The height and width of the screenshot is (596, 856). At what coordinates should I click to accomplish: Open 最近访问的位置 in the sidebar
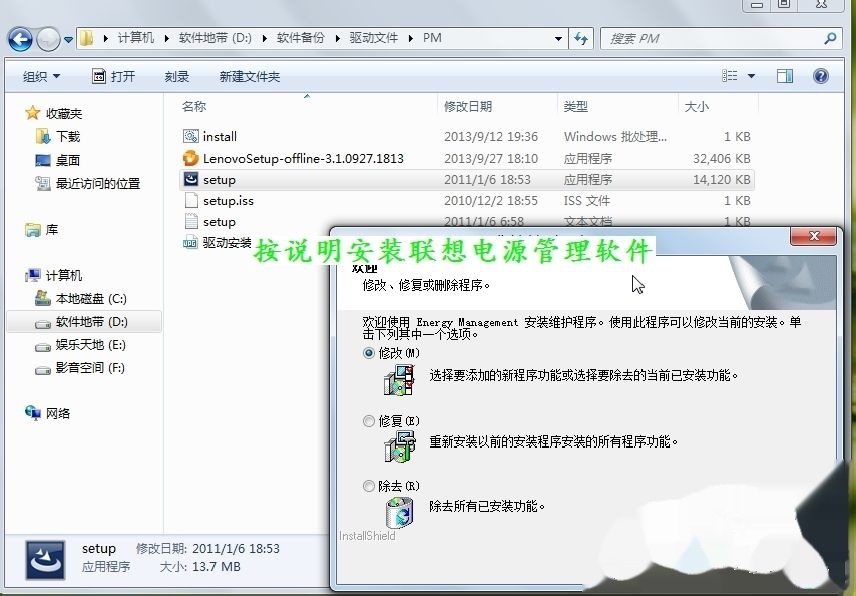(x=98, y=184)
